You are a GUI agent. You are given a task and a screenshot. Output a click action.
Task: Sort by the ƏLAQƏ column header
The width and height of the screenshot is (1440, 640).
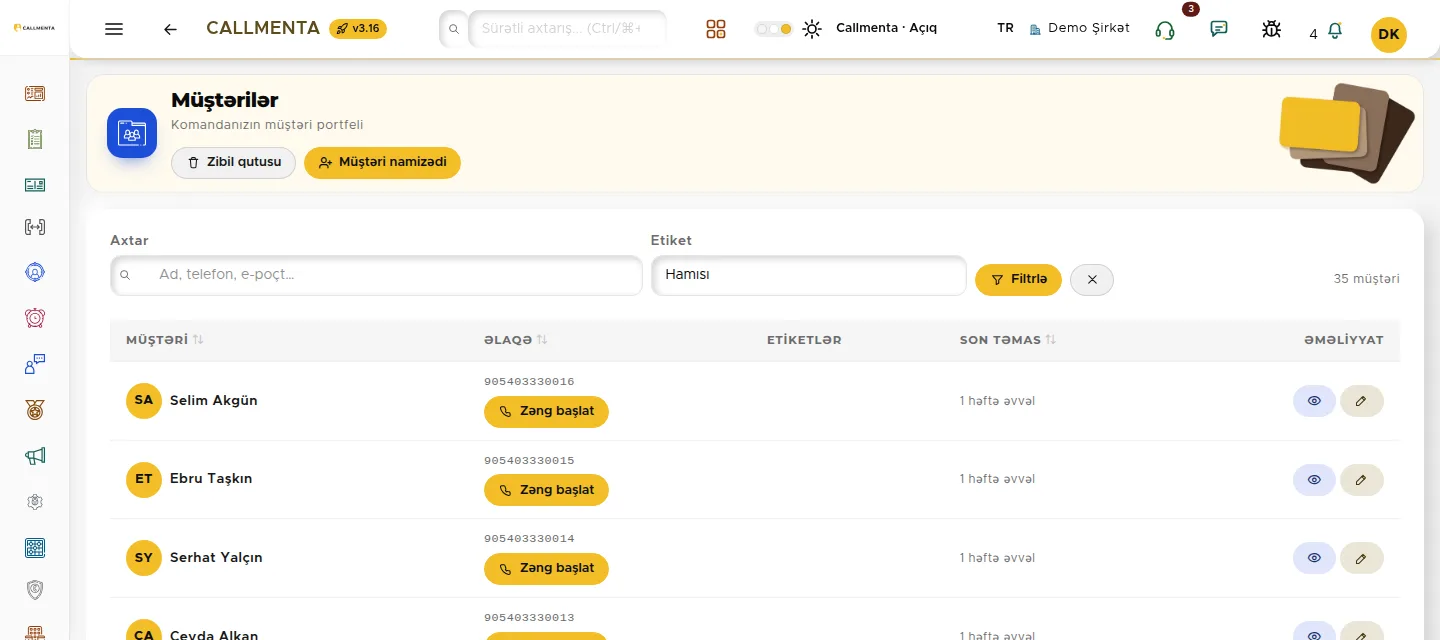(516, 340)
